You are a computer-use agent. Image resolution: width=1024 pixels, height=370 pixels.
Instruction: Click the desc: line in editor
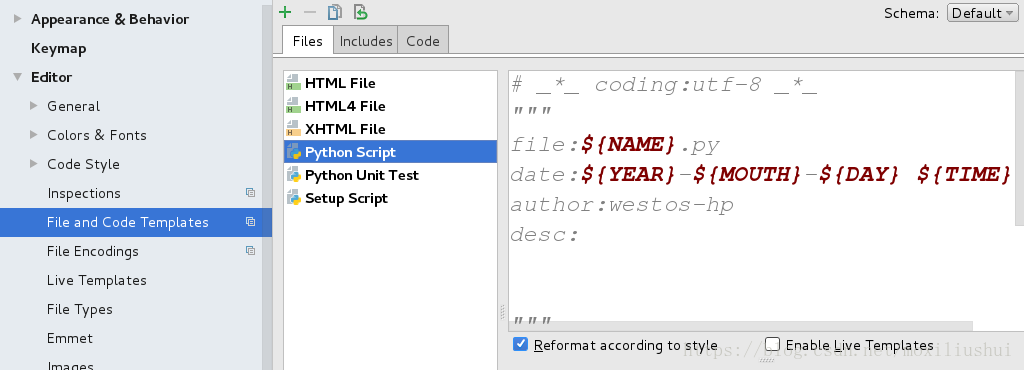[x=545, y=234]
